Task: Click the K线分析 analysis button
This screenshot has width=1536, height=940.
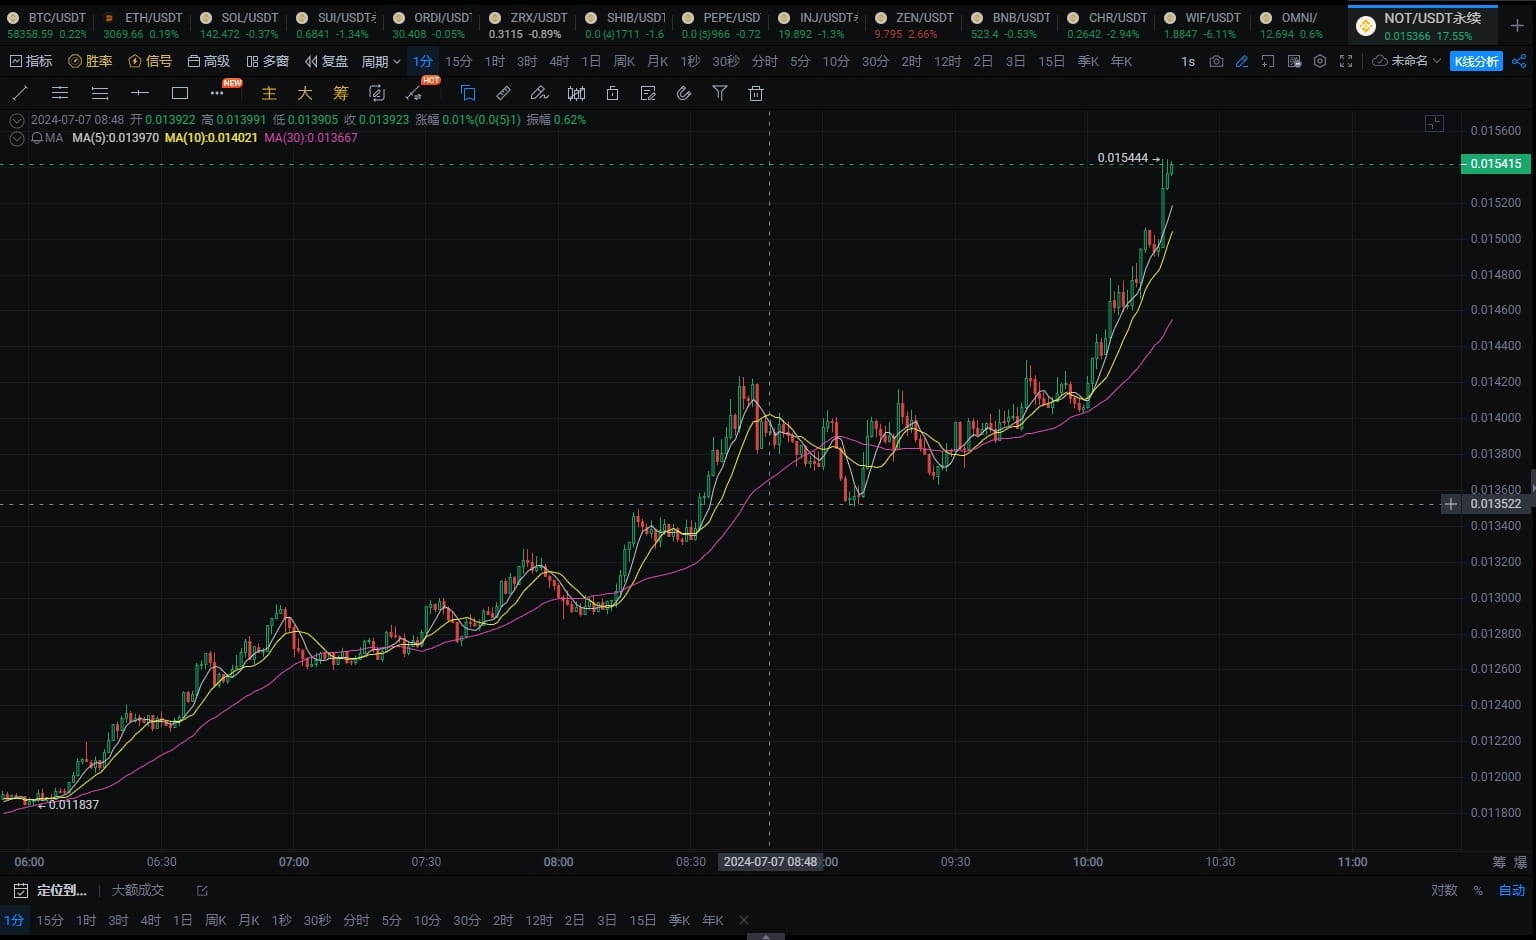Action: coord(1476,61)
